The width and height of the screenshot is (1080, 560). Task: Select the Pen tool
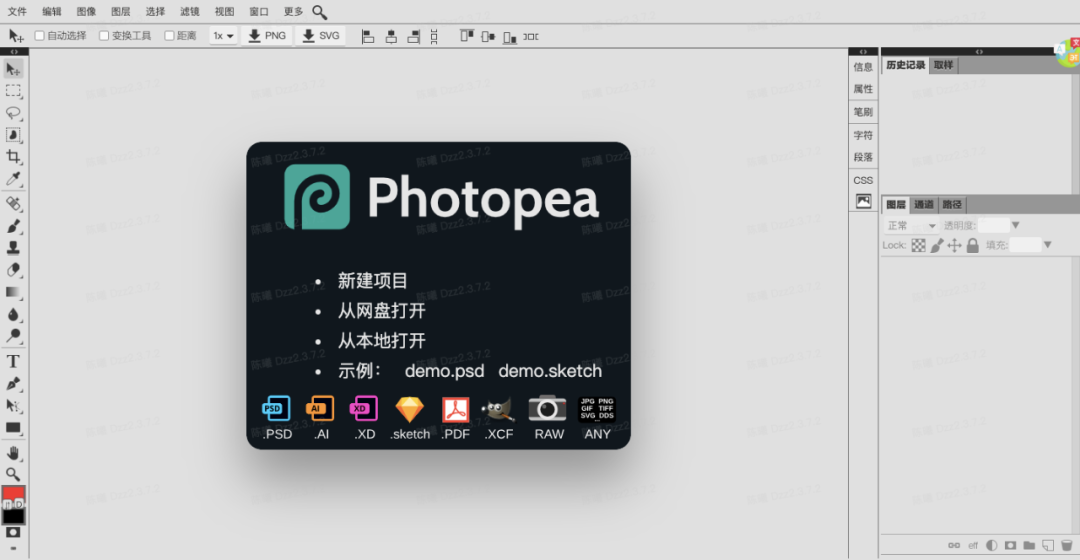coord(13,384)
